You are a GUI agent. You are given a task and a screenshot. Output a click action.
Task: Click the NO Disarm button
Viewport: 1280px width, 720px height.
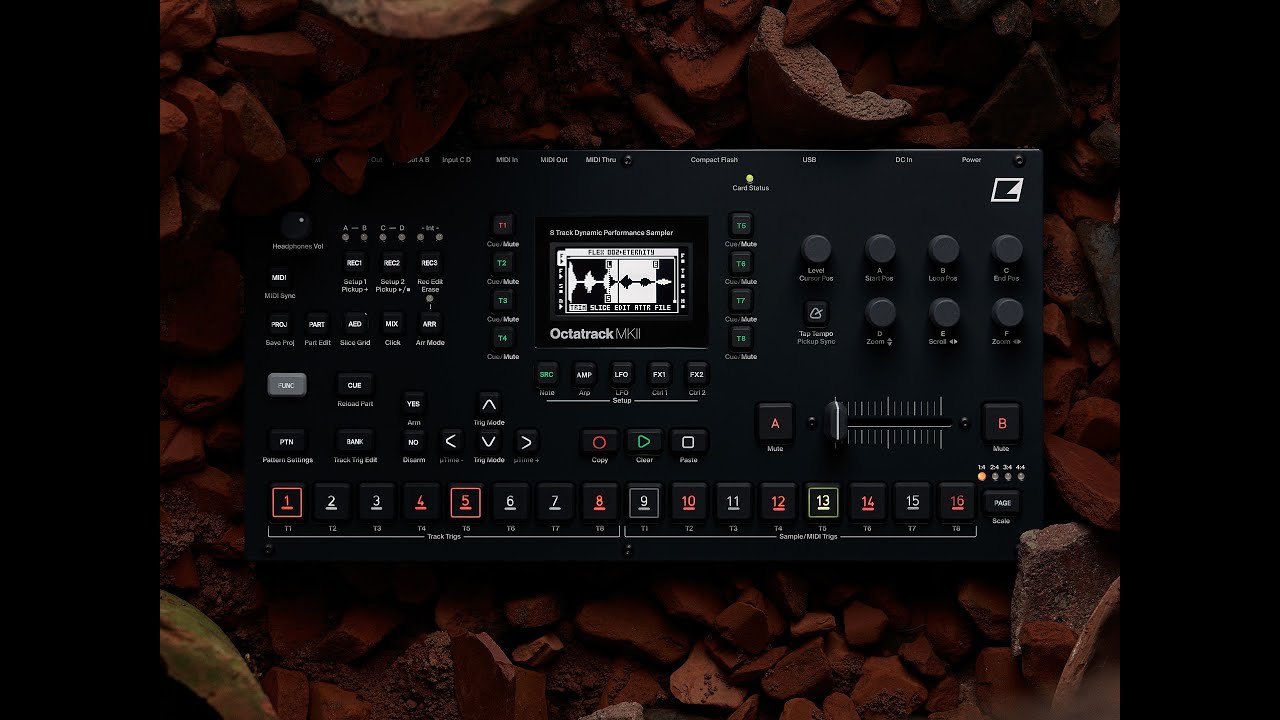[413, 442]
